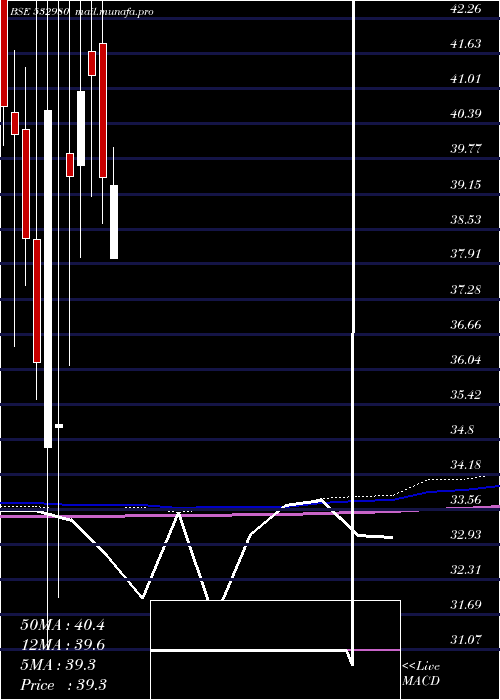Click the last white candlestick on the right
This screenshot has height=700, width=500.
click(114, 222)
